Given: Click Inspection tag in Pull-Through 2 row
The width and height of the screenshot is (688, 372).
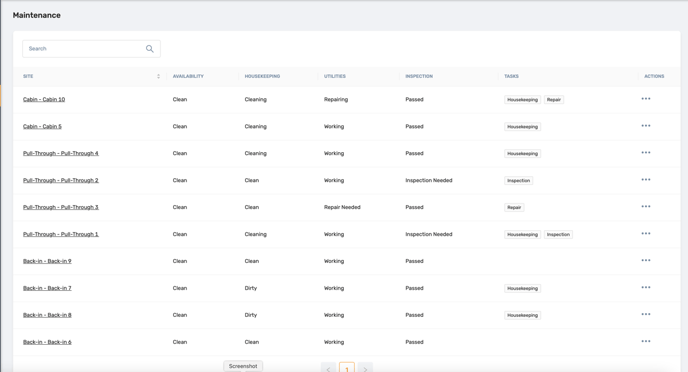Looking at the screenshot, I should tap(519, 181).
